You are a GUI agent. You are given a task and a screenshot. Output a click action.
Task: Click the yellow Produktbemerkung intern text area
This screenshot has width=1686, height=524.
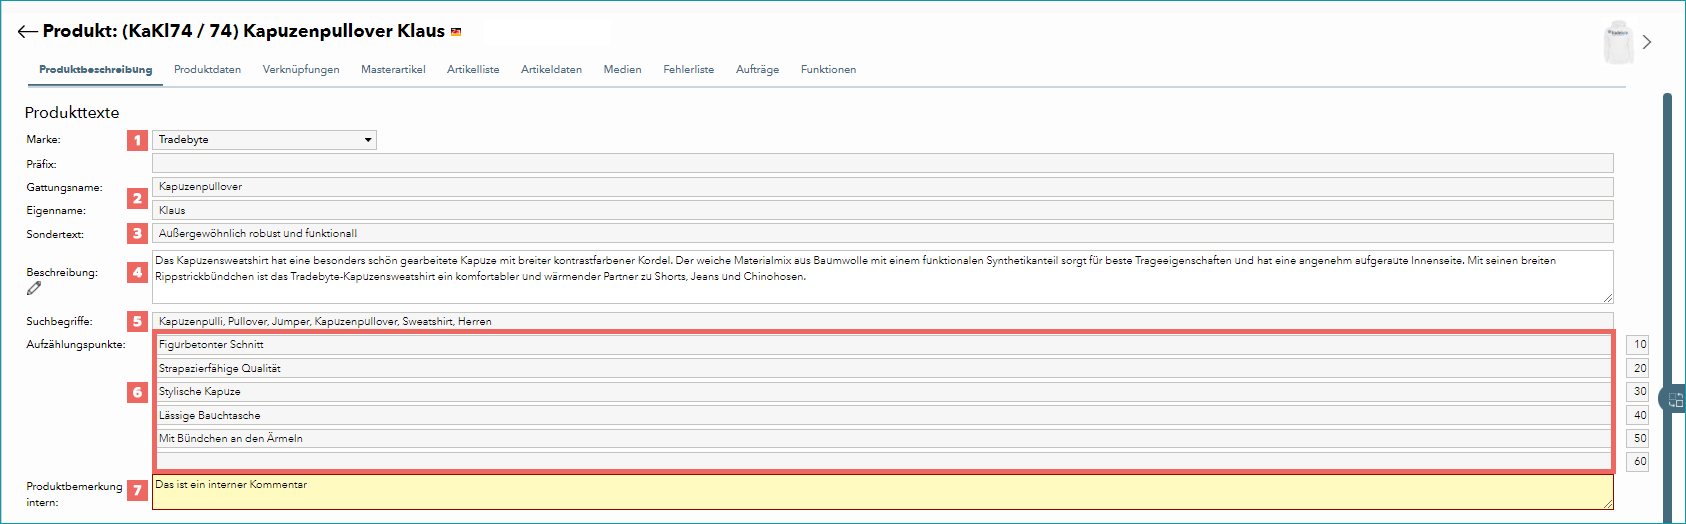coord(882,492)
